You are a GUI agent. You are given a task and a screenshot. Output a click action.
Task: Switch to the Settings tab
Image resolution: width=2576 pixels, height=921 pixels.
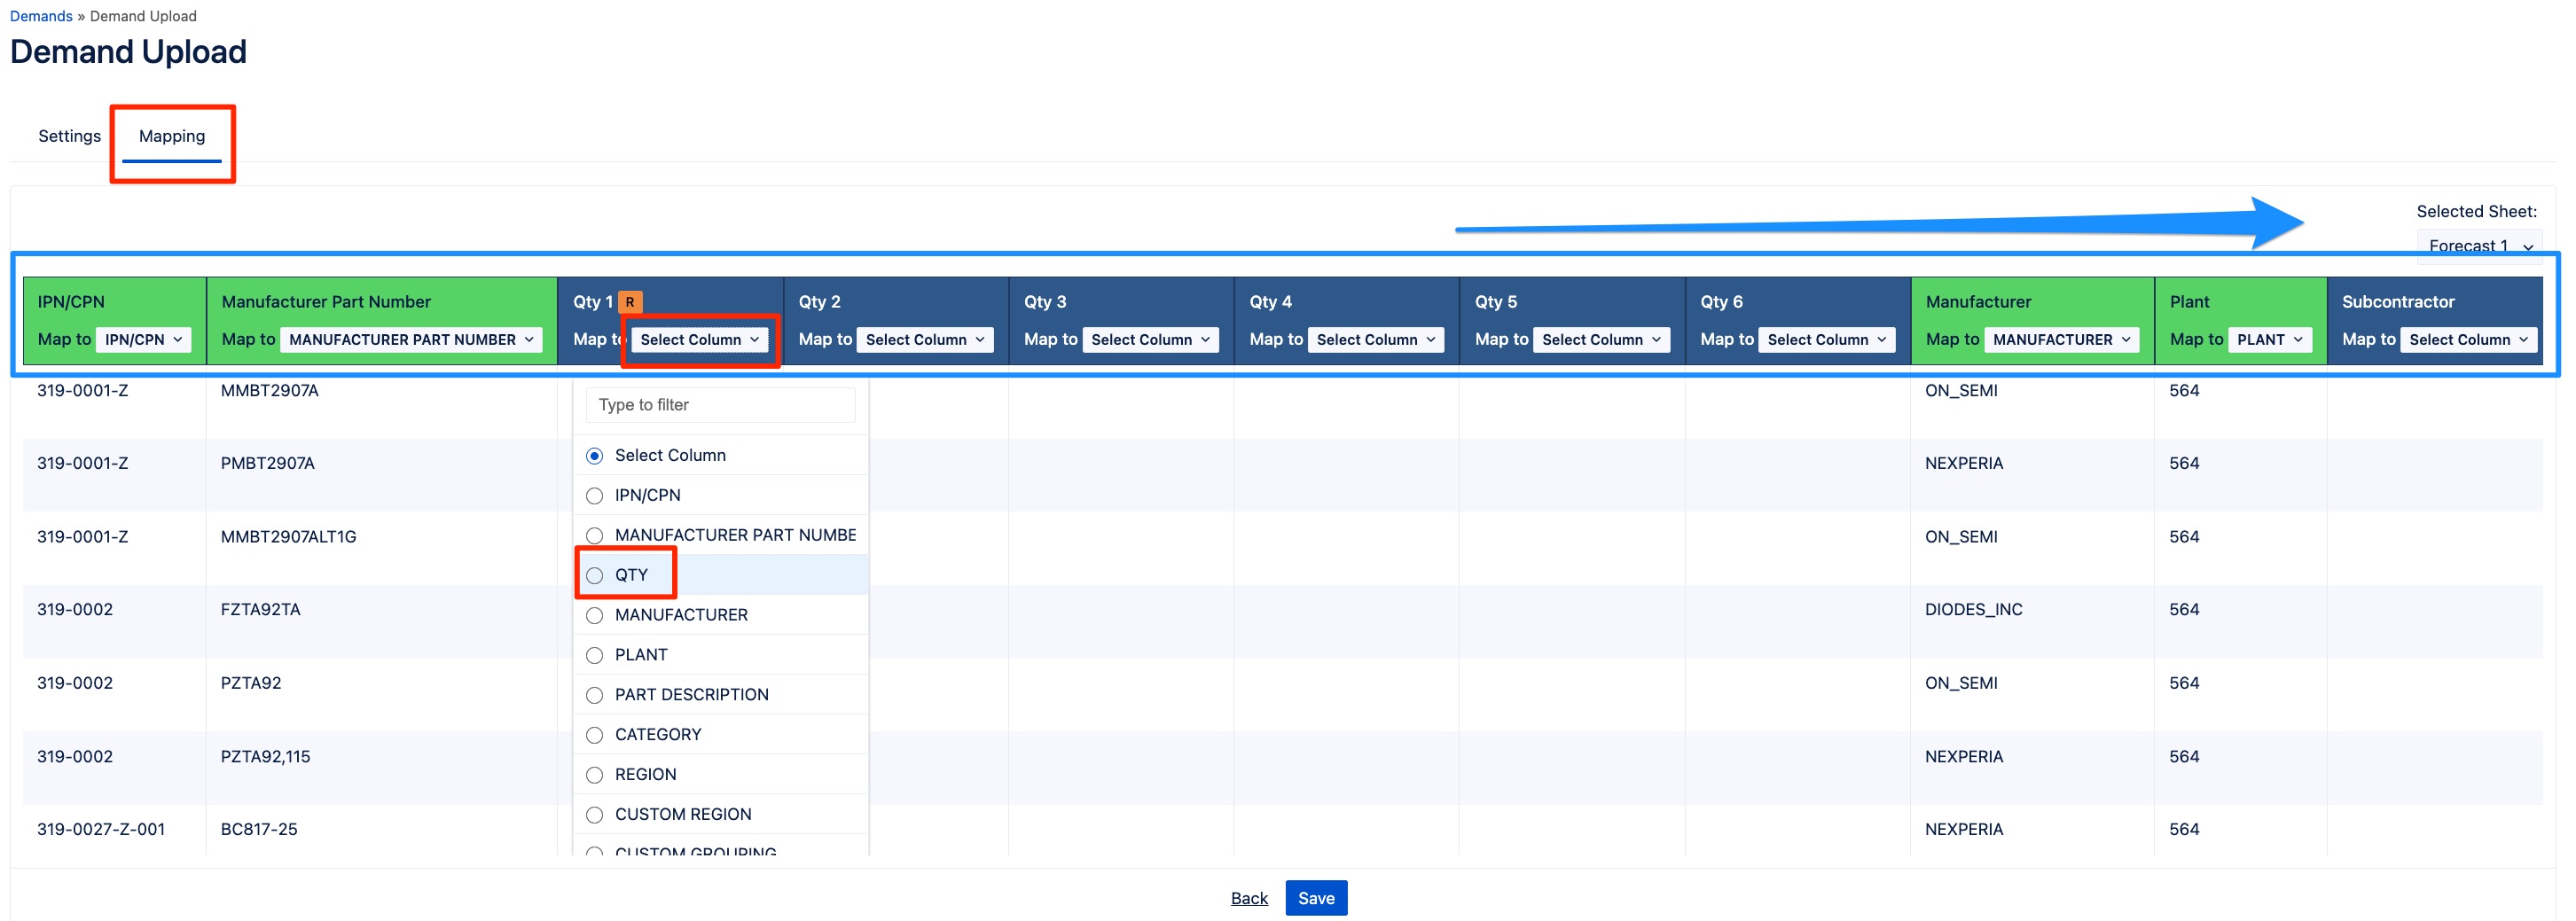[69, 136]
